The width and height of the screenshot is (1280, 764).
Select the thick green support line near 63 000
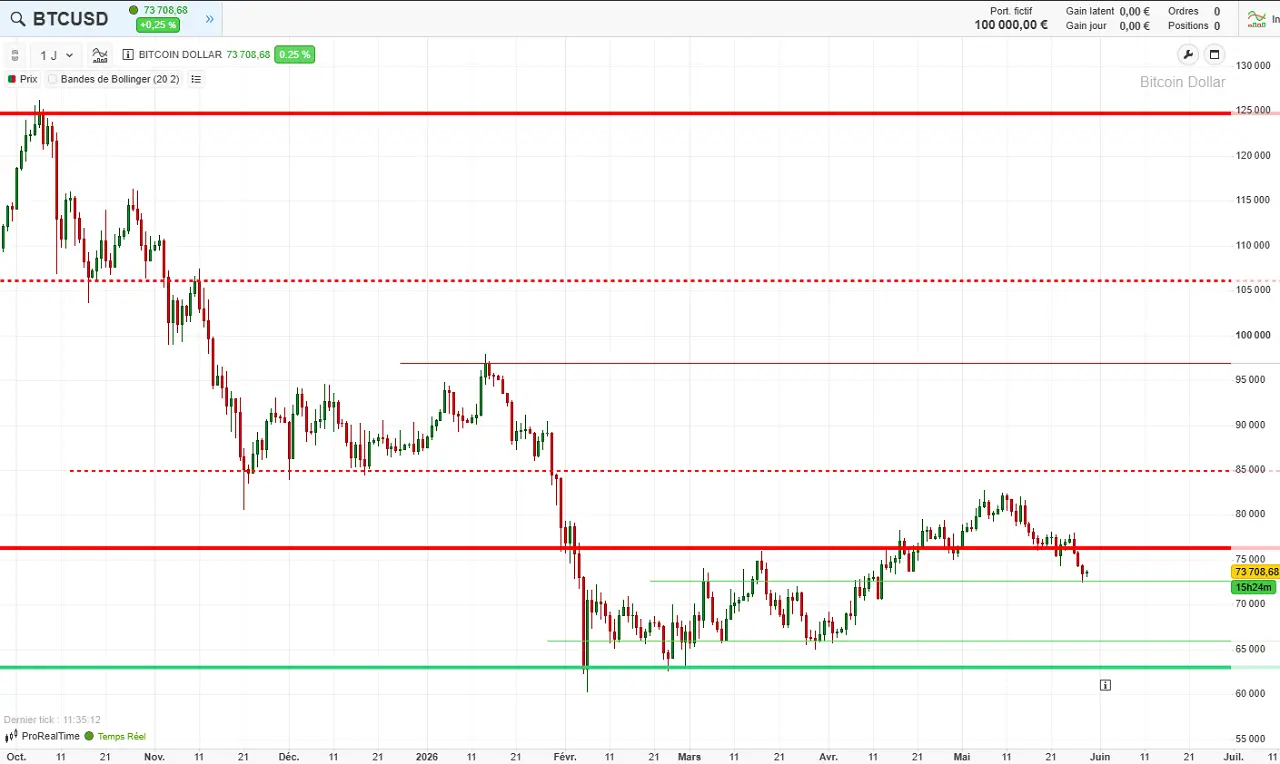point(615,667)
